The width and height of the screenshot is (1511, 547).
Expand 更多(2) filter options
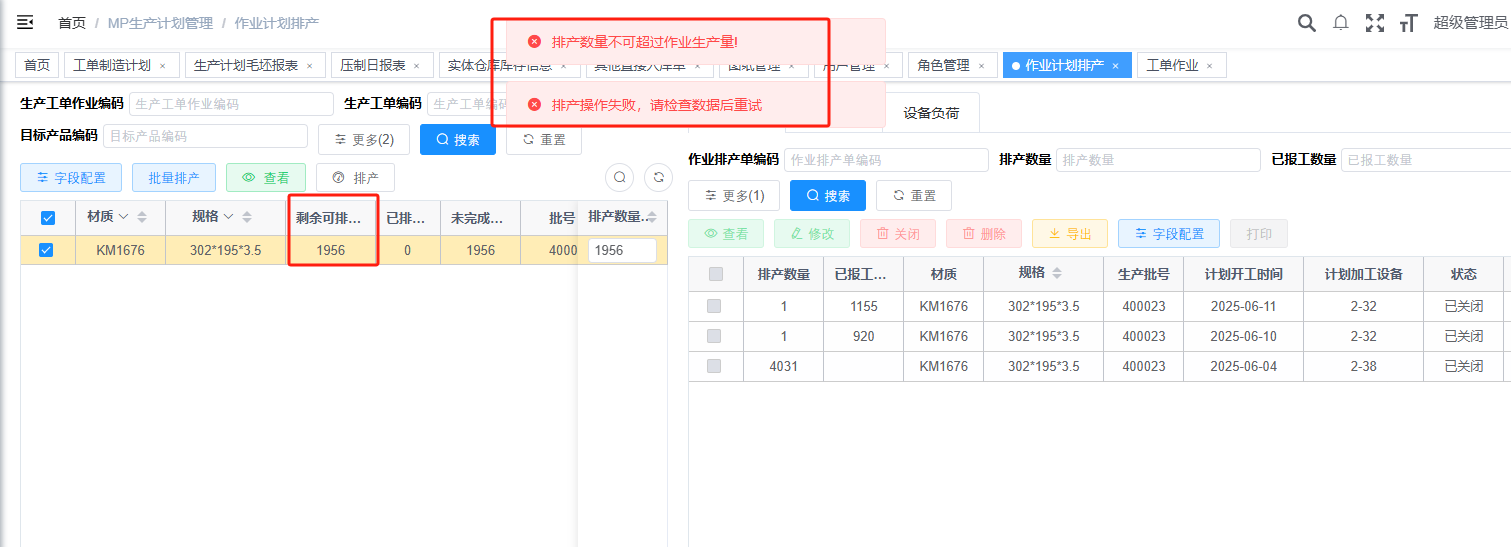364,140
